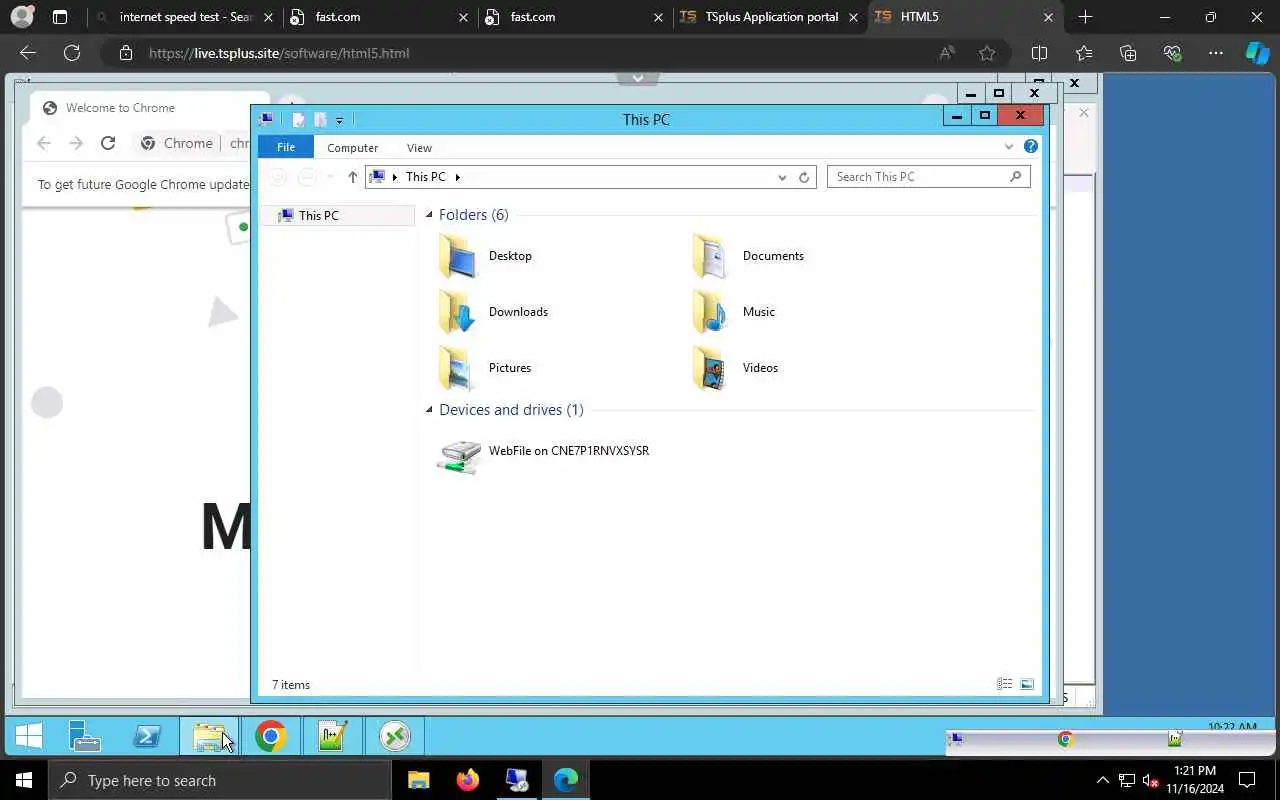Screen dimensions: 1280x800
Task: Switch to large icons view in status bar
Action: click(x=1027, y=684)
